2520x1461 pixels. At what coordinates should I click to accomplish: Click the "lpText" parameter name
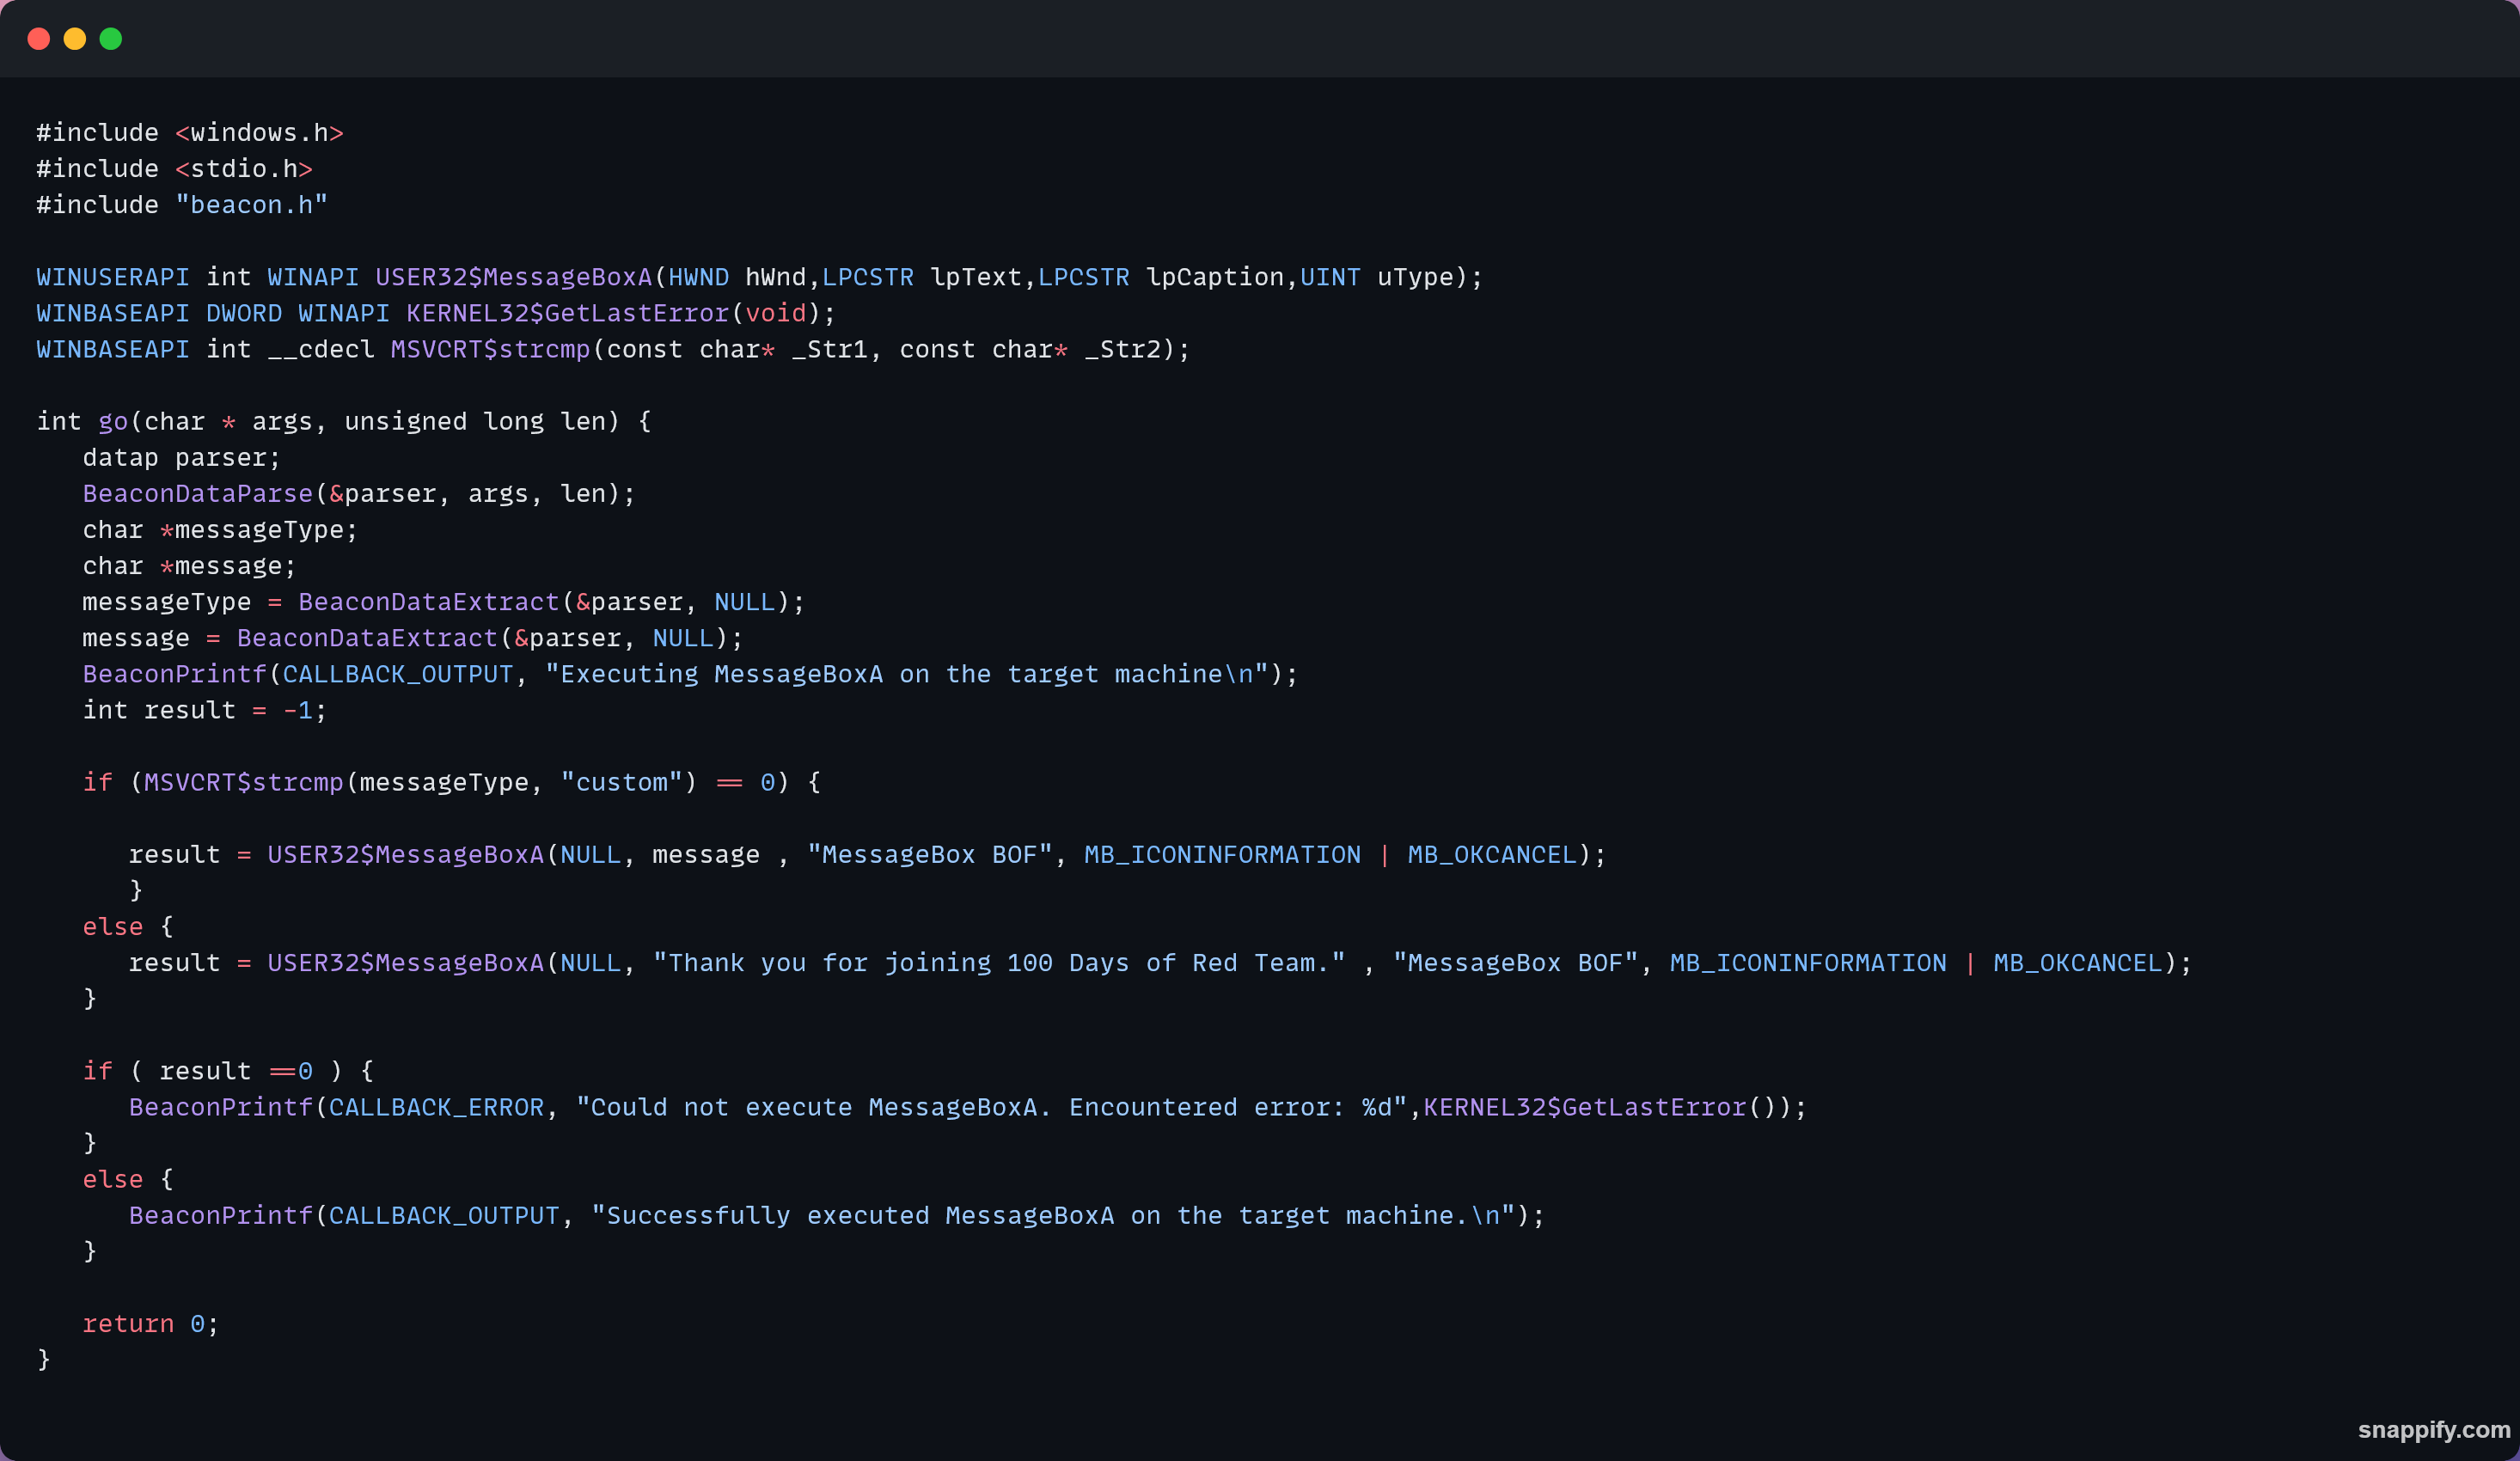coord(976,277)
